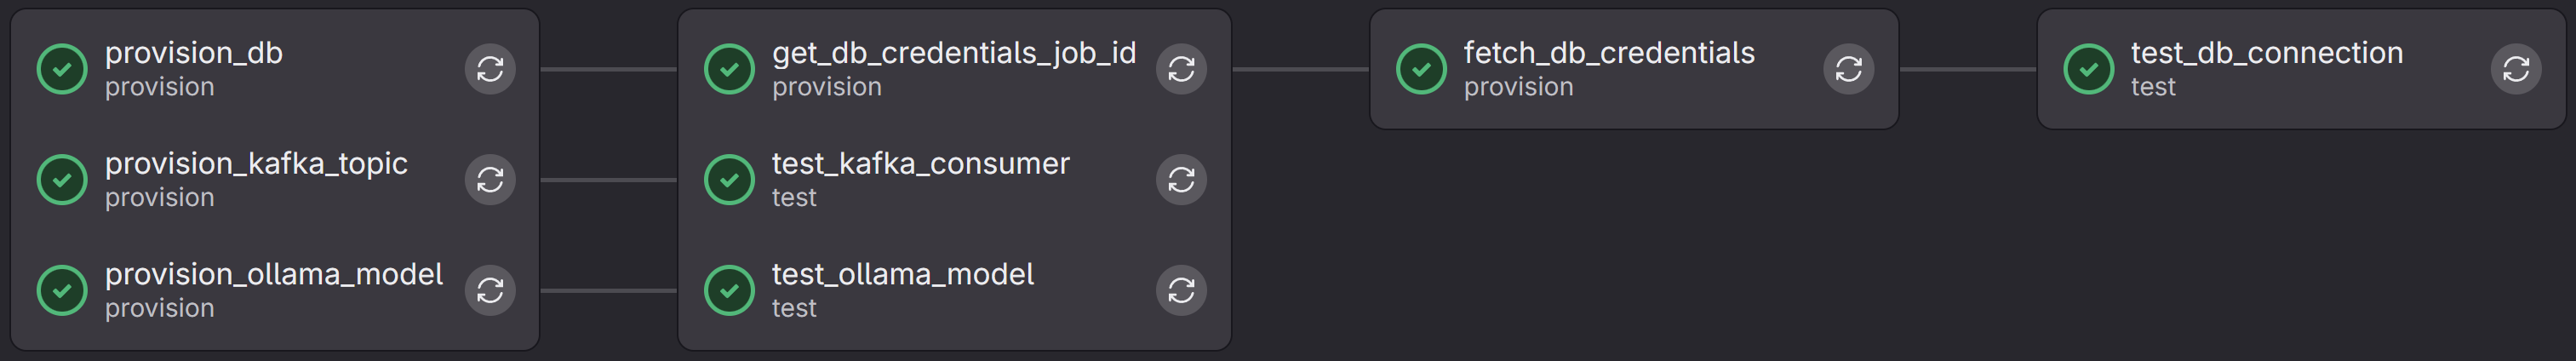Retry the fetch_db_credentials job

point(1848,69)
